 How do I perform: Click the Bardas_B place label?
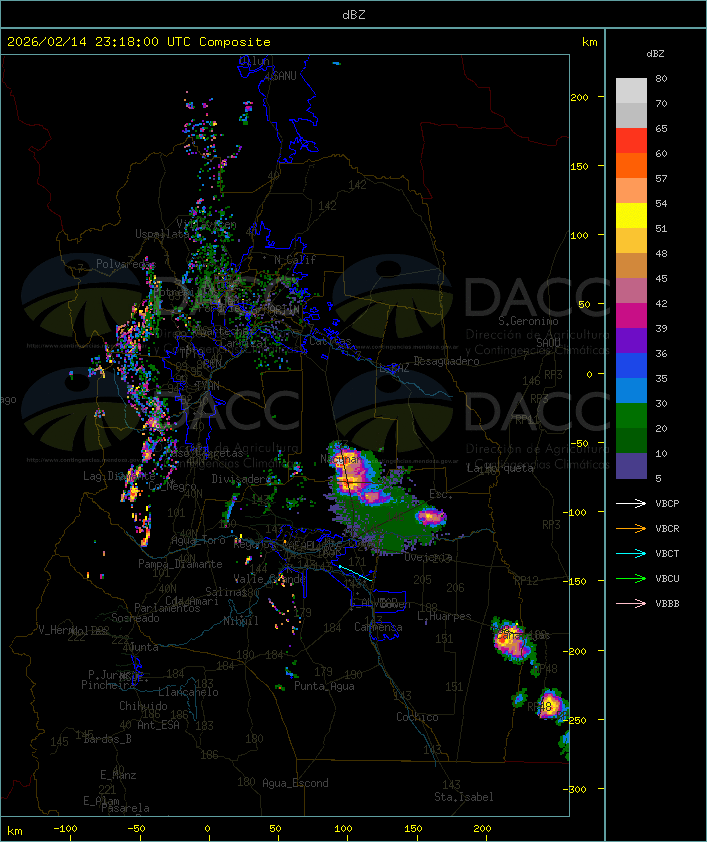point(107,739)
